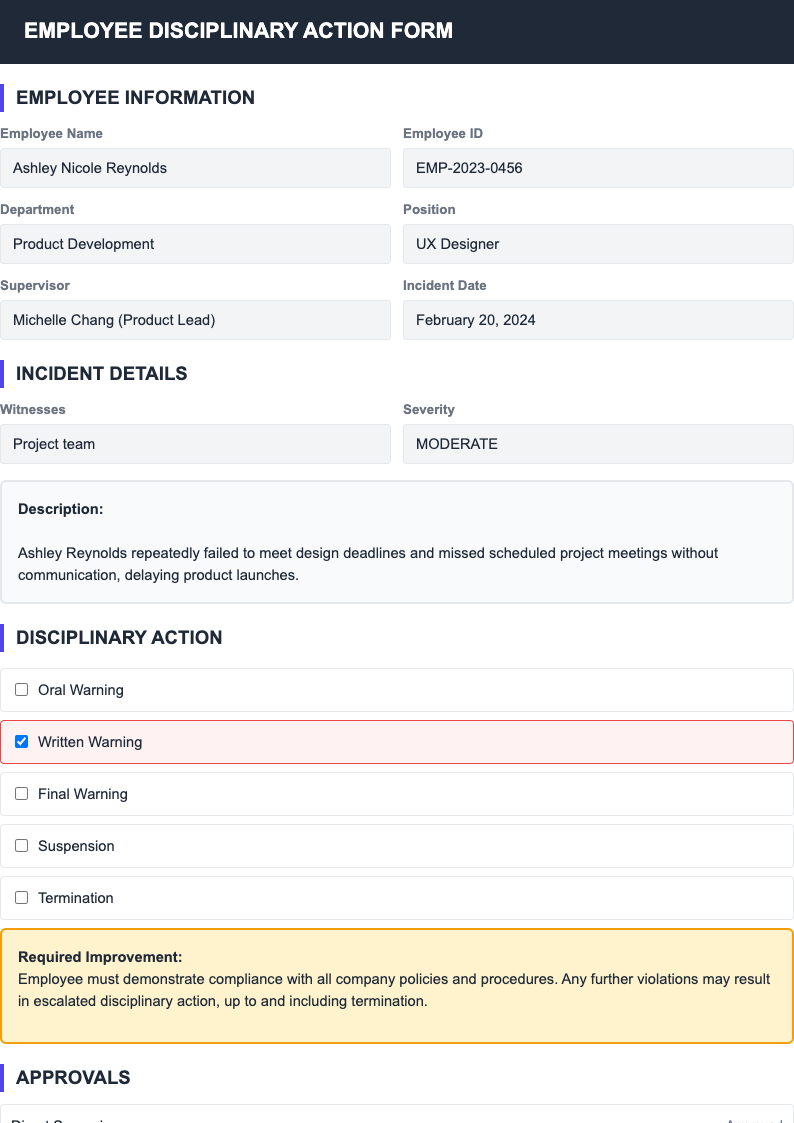Click the Department field showing Product Development
Image resolution: width=794 pixels, height=1123 pixels.
(195, 243)
